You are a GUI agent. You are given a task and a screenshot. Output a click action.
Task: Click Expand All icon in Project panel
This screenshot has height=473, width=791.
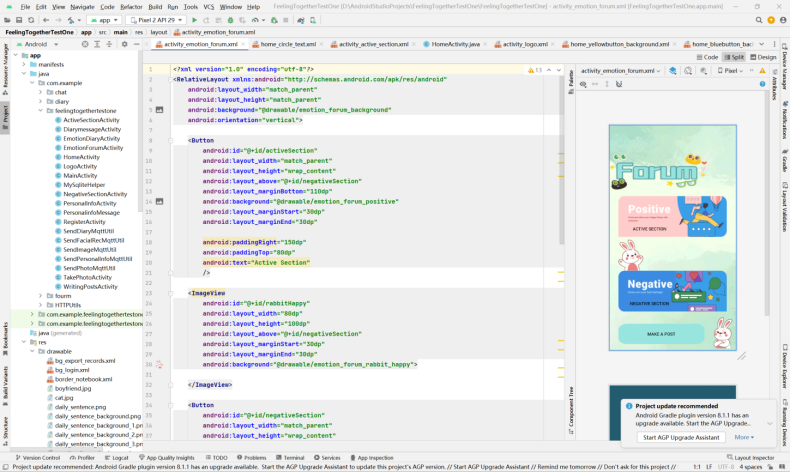coord(97,44)
